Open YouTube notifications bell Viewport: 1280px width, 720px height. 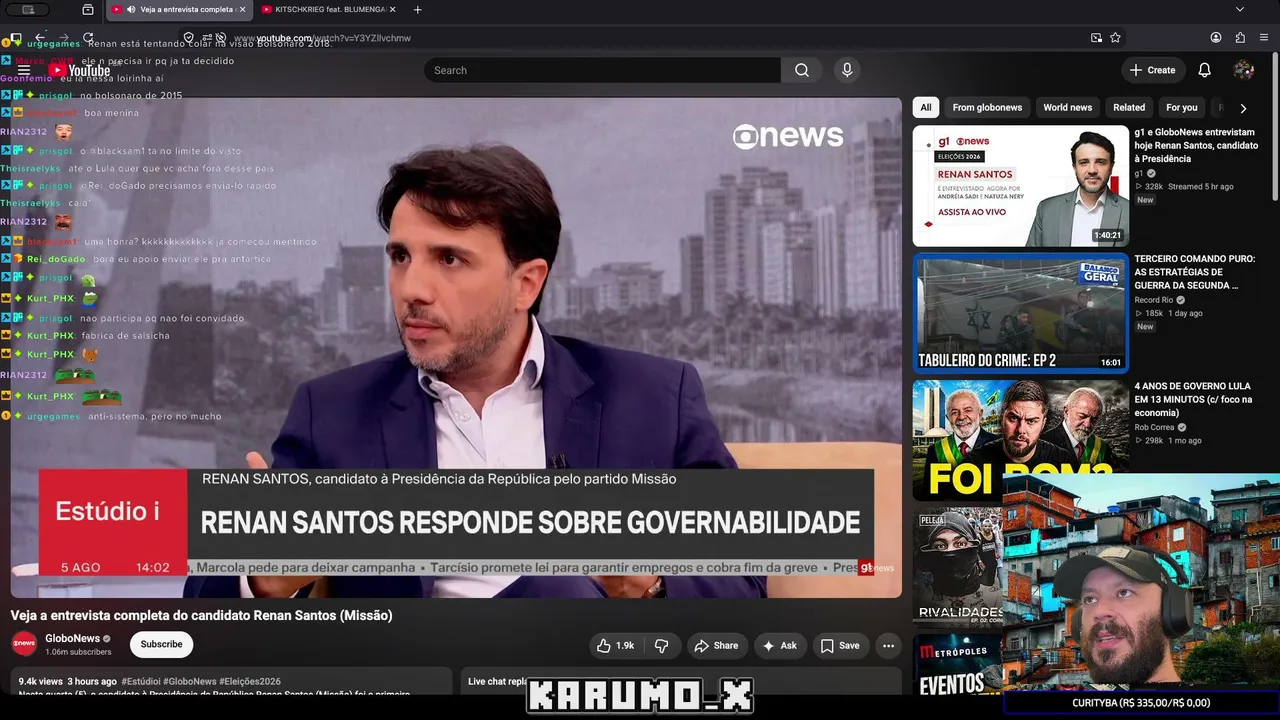point(1205,70)
